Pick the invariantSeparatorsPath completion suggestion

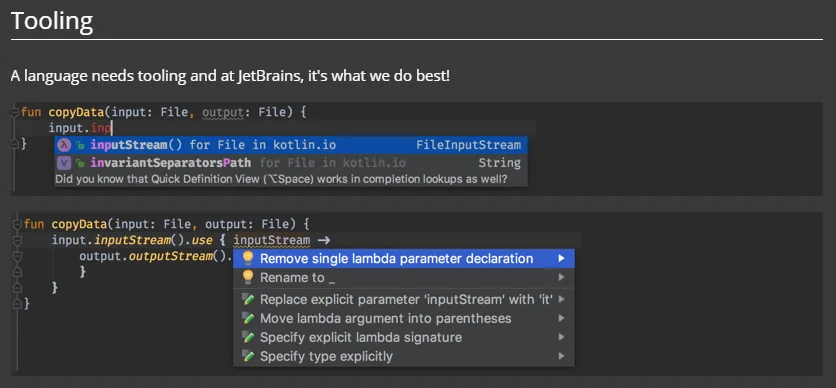click(291, 163)
